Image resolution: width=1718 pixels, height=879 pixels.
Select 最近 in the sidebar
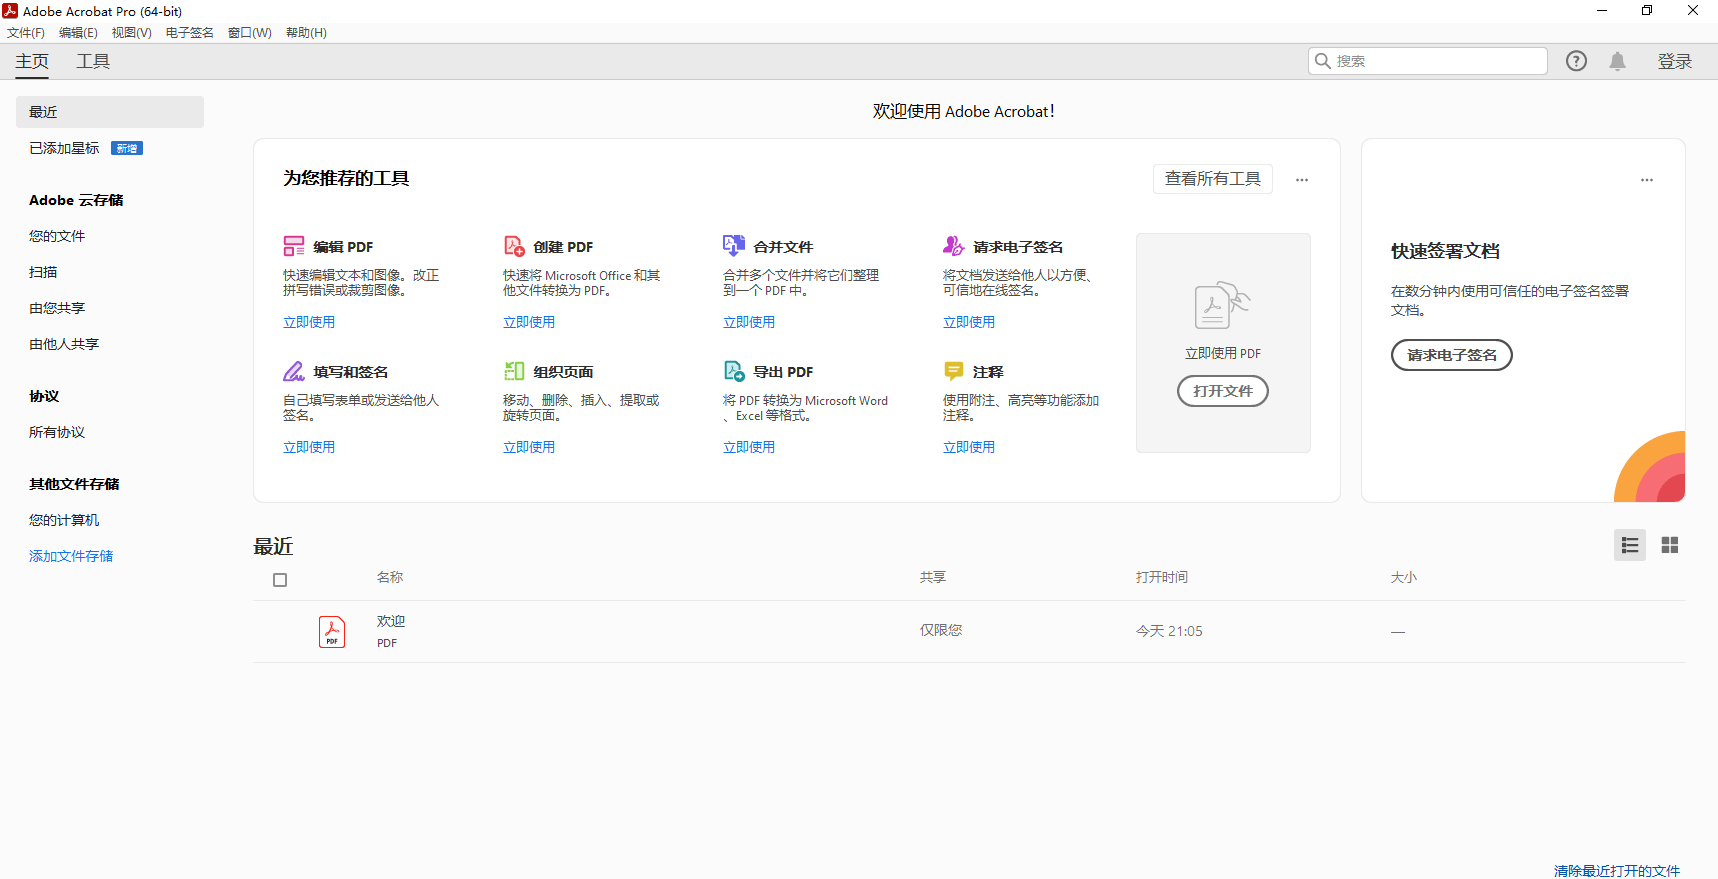pos(110,112)
